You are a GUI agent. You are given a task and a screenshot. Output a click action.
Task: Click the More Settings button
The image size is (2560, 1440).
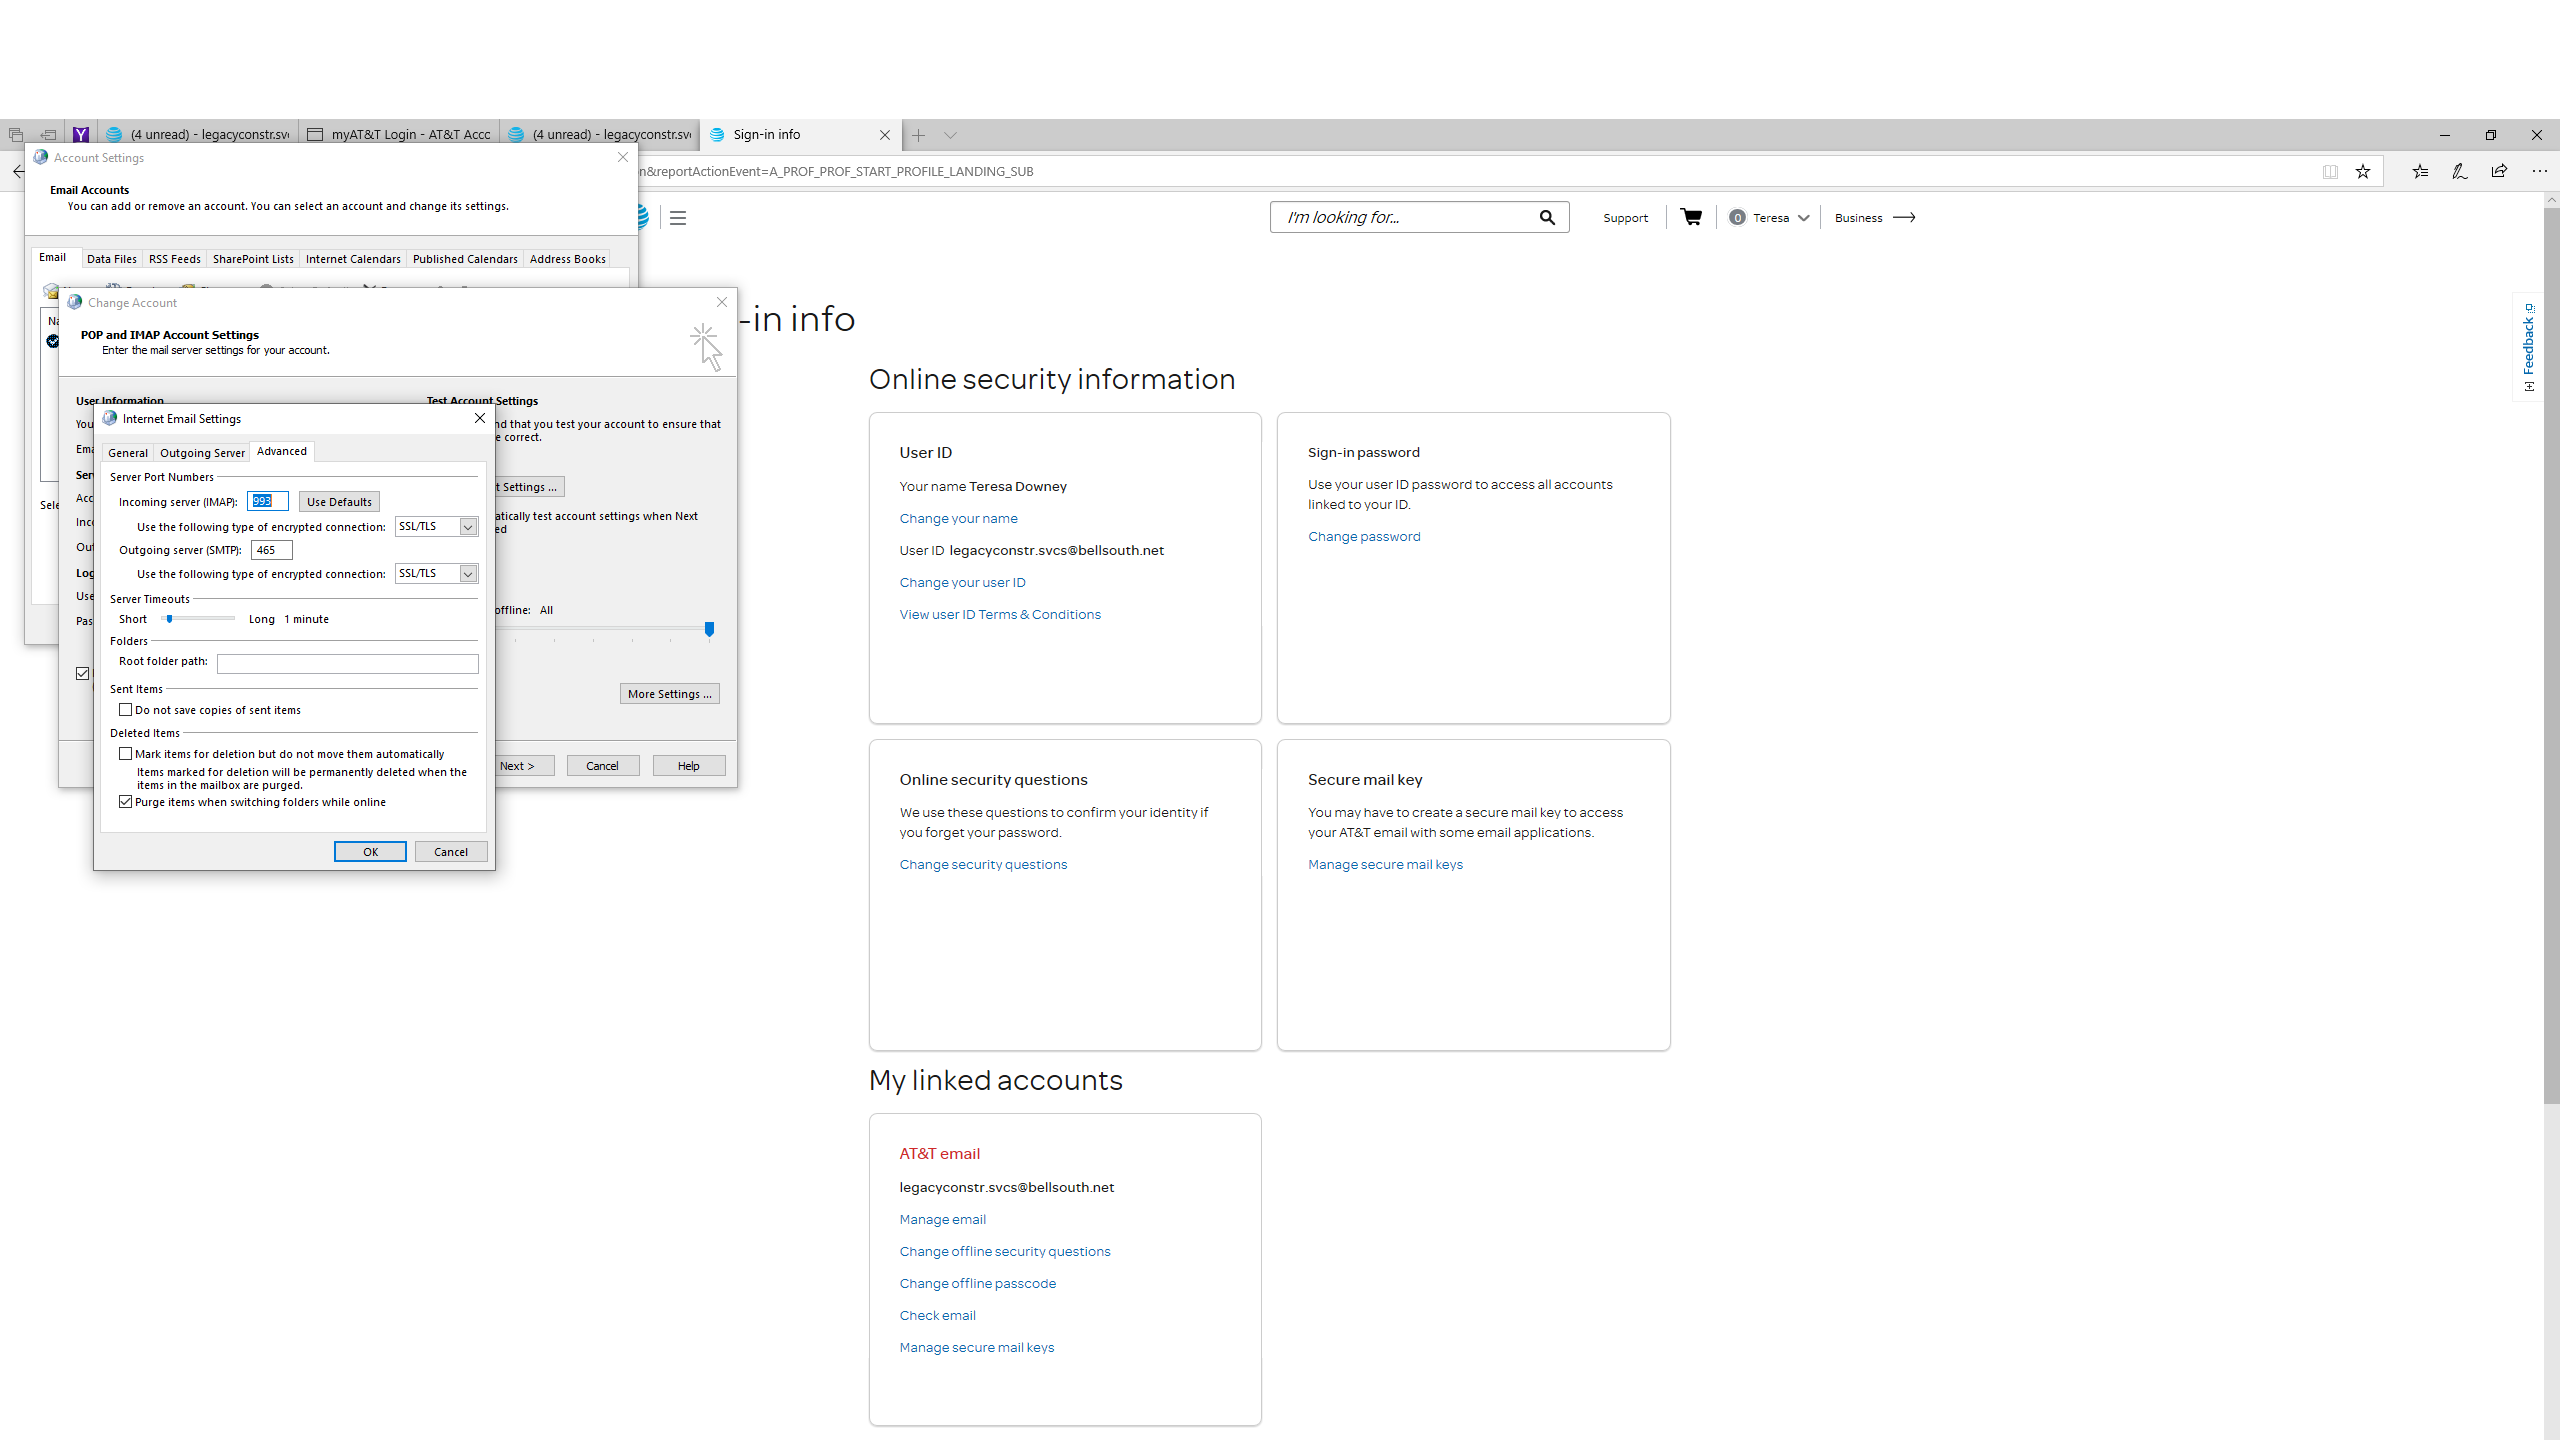click(x=668, y=693)
